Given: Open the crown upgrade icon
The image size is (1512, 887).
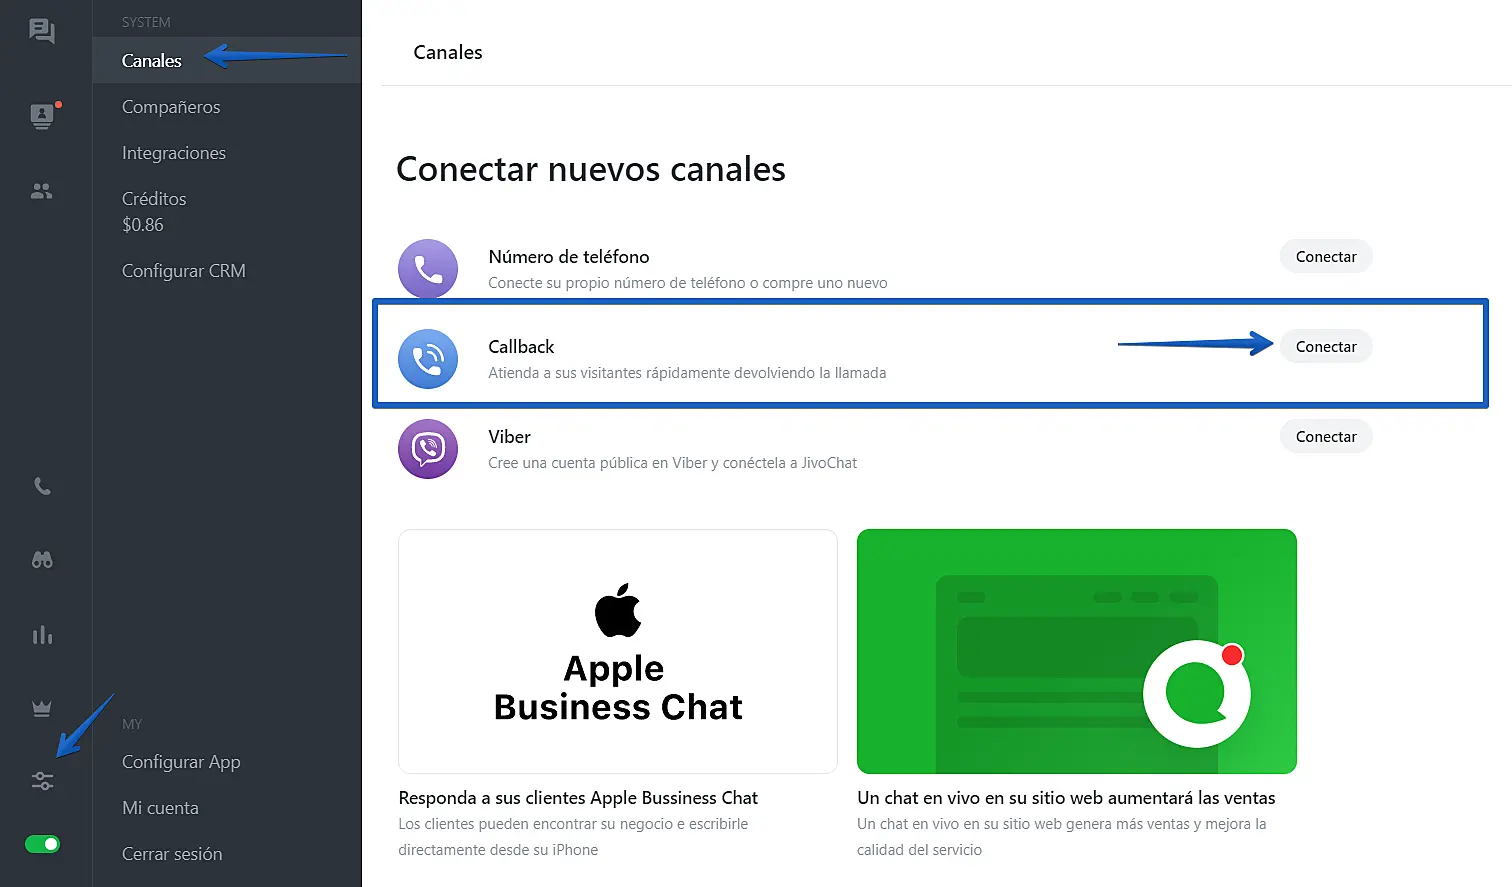Looking at the screenshot, I should (42, 708).
